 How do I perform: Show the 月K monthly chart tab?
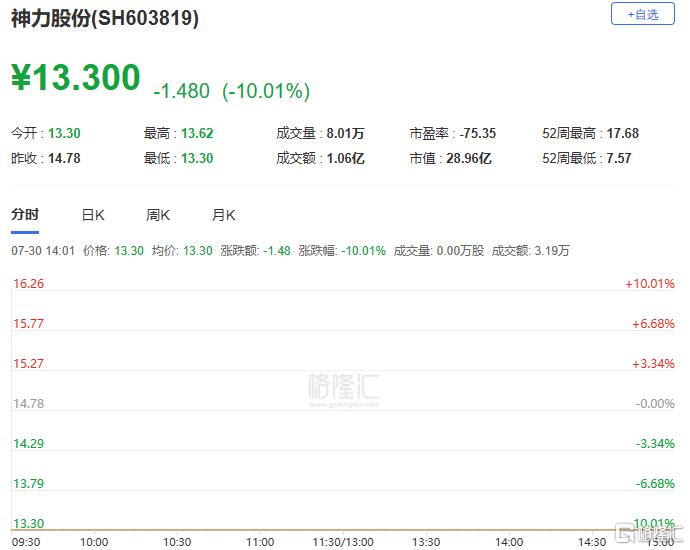(x=223, y=215)
